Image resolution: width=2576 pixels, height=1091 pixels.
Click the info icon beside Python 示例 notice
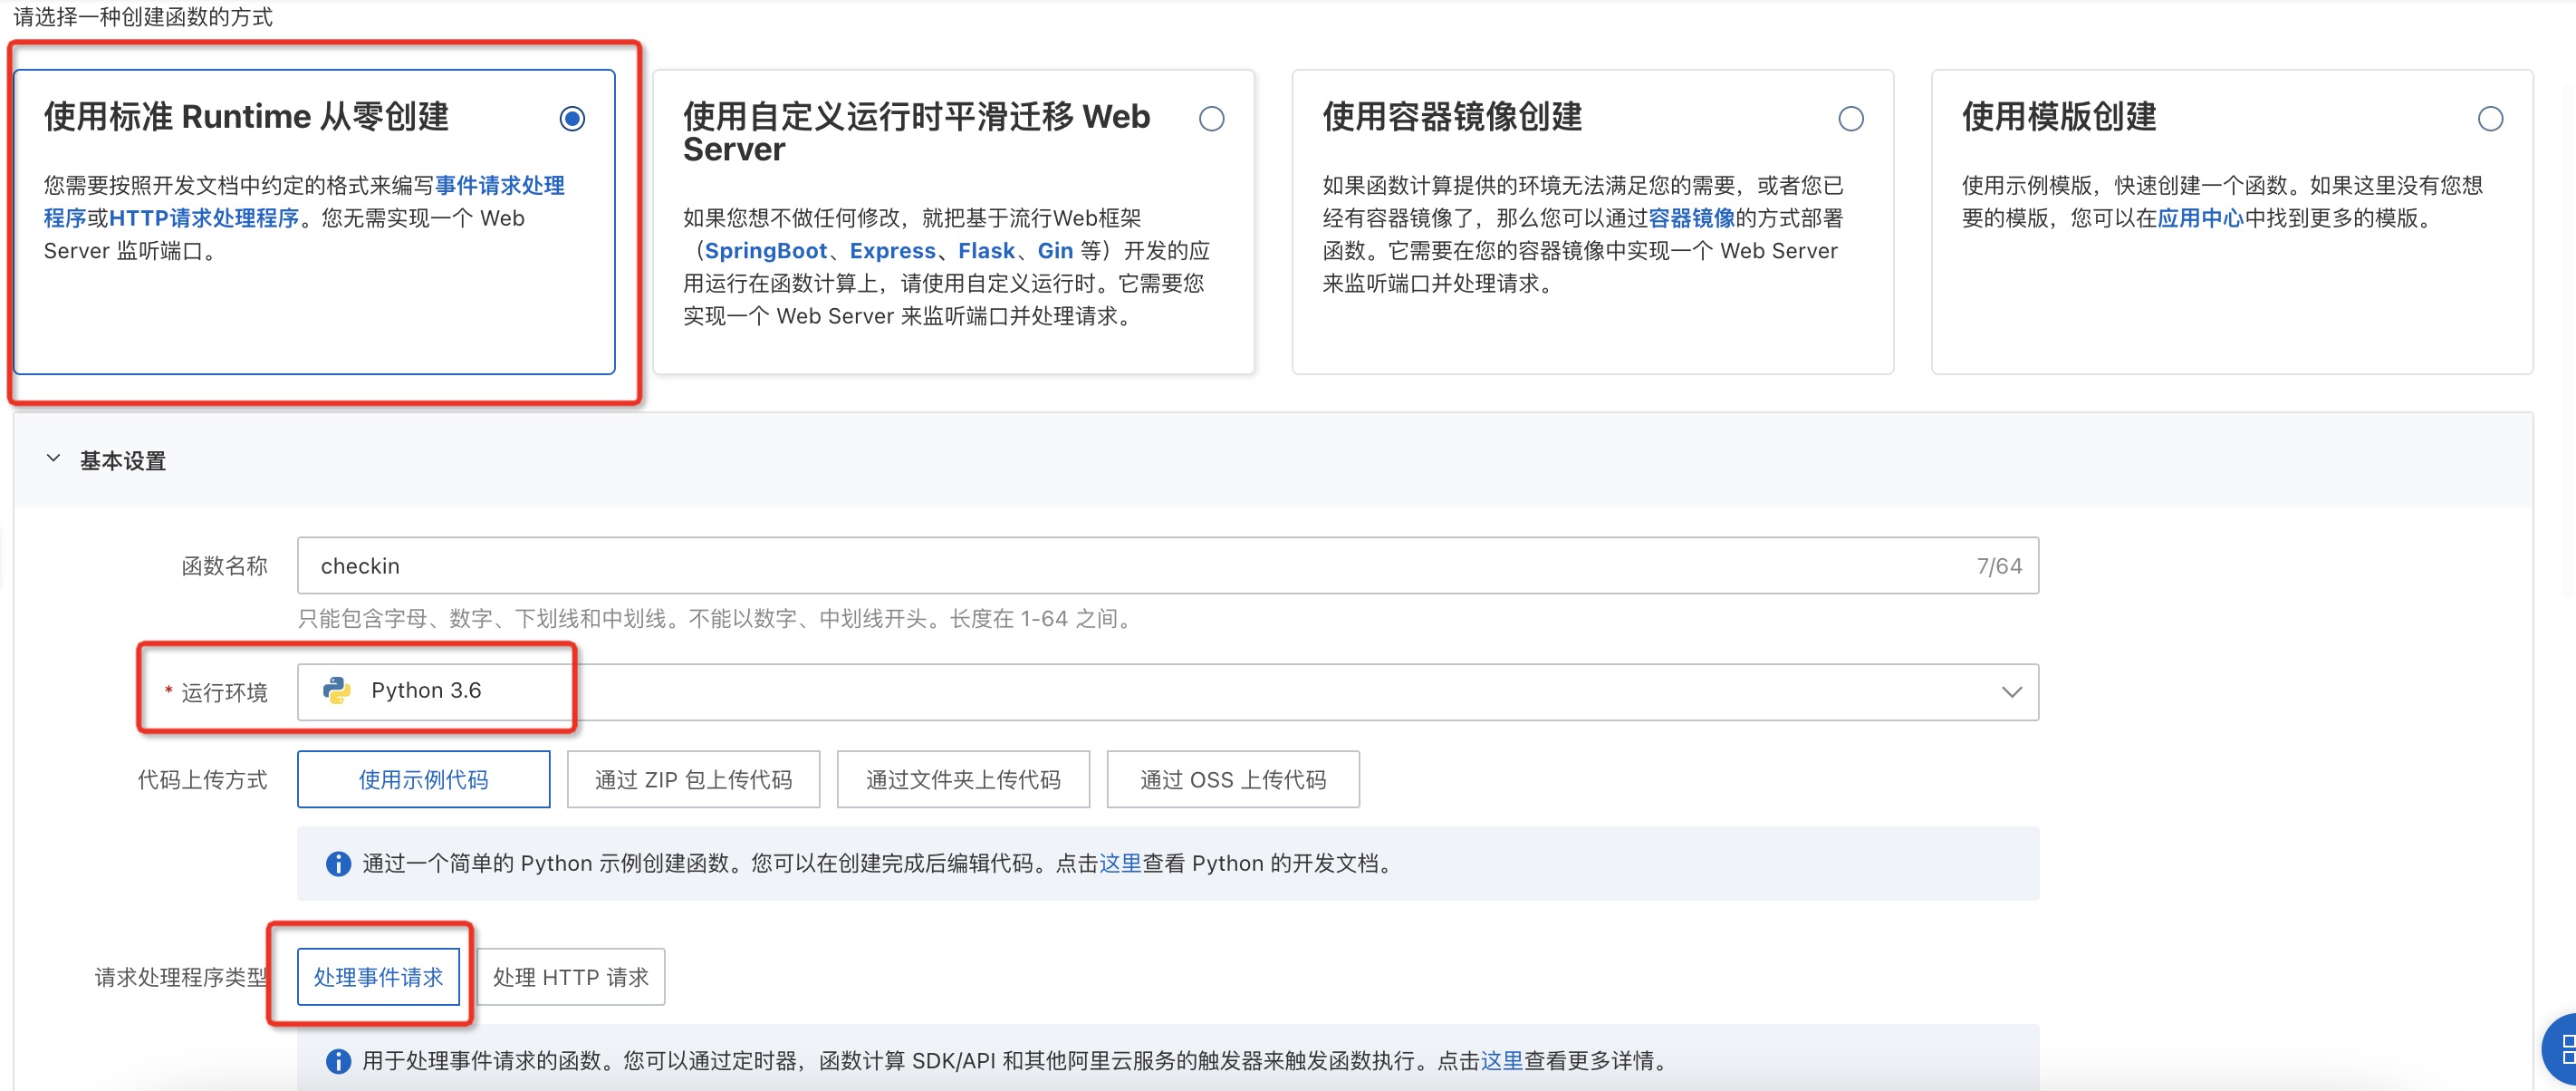click(x=339, y=863)
